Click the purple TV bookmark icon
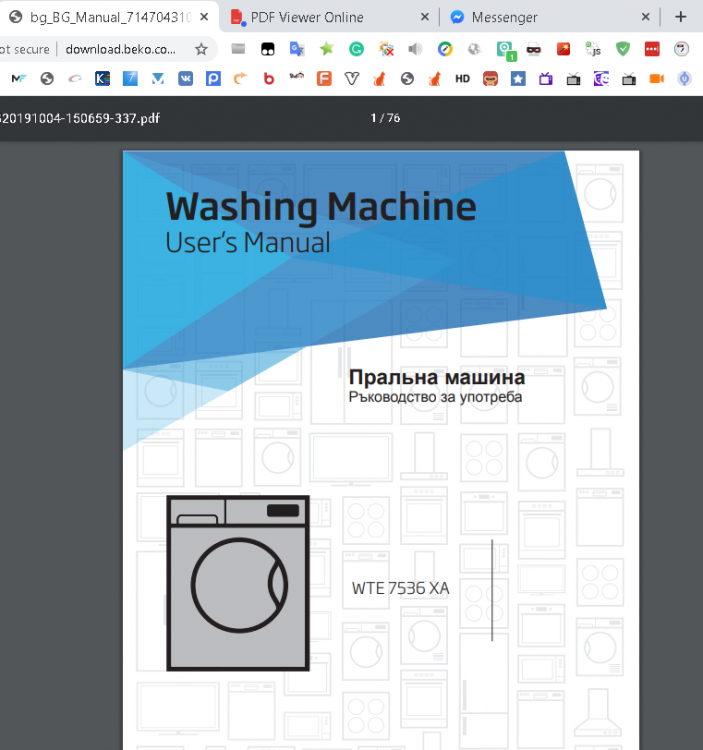 pos(546,78)
